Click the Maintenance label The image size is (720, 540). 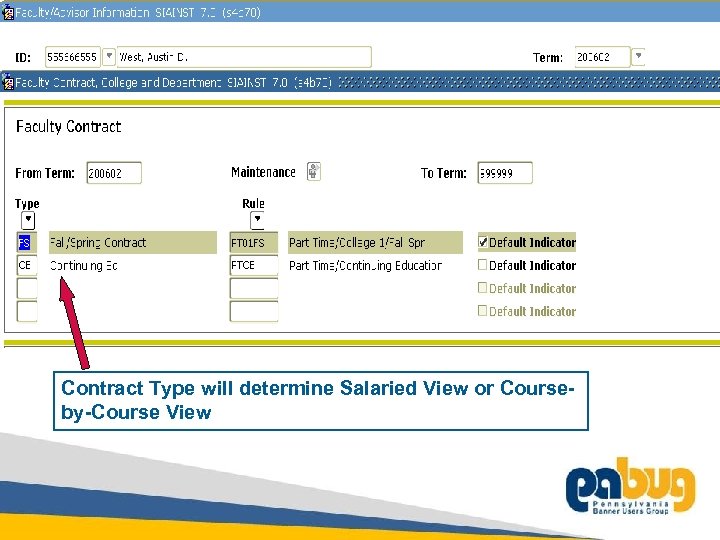(x=263, y=172)
